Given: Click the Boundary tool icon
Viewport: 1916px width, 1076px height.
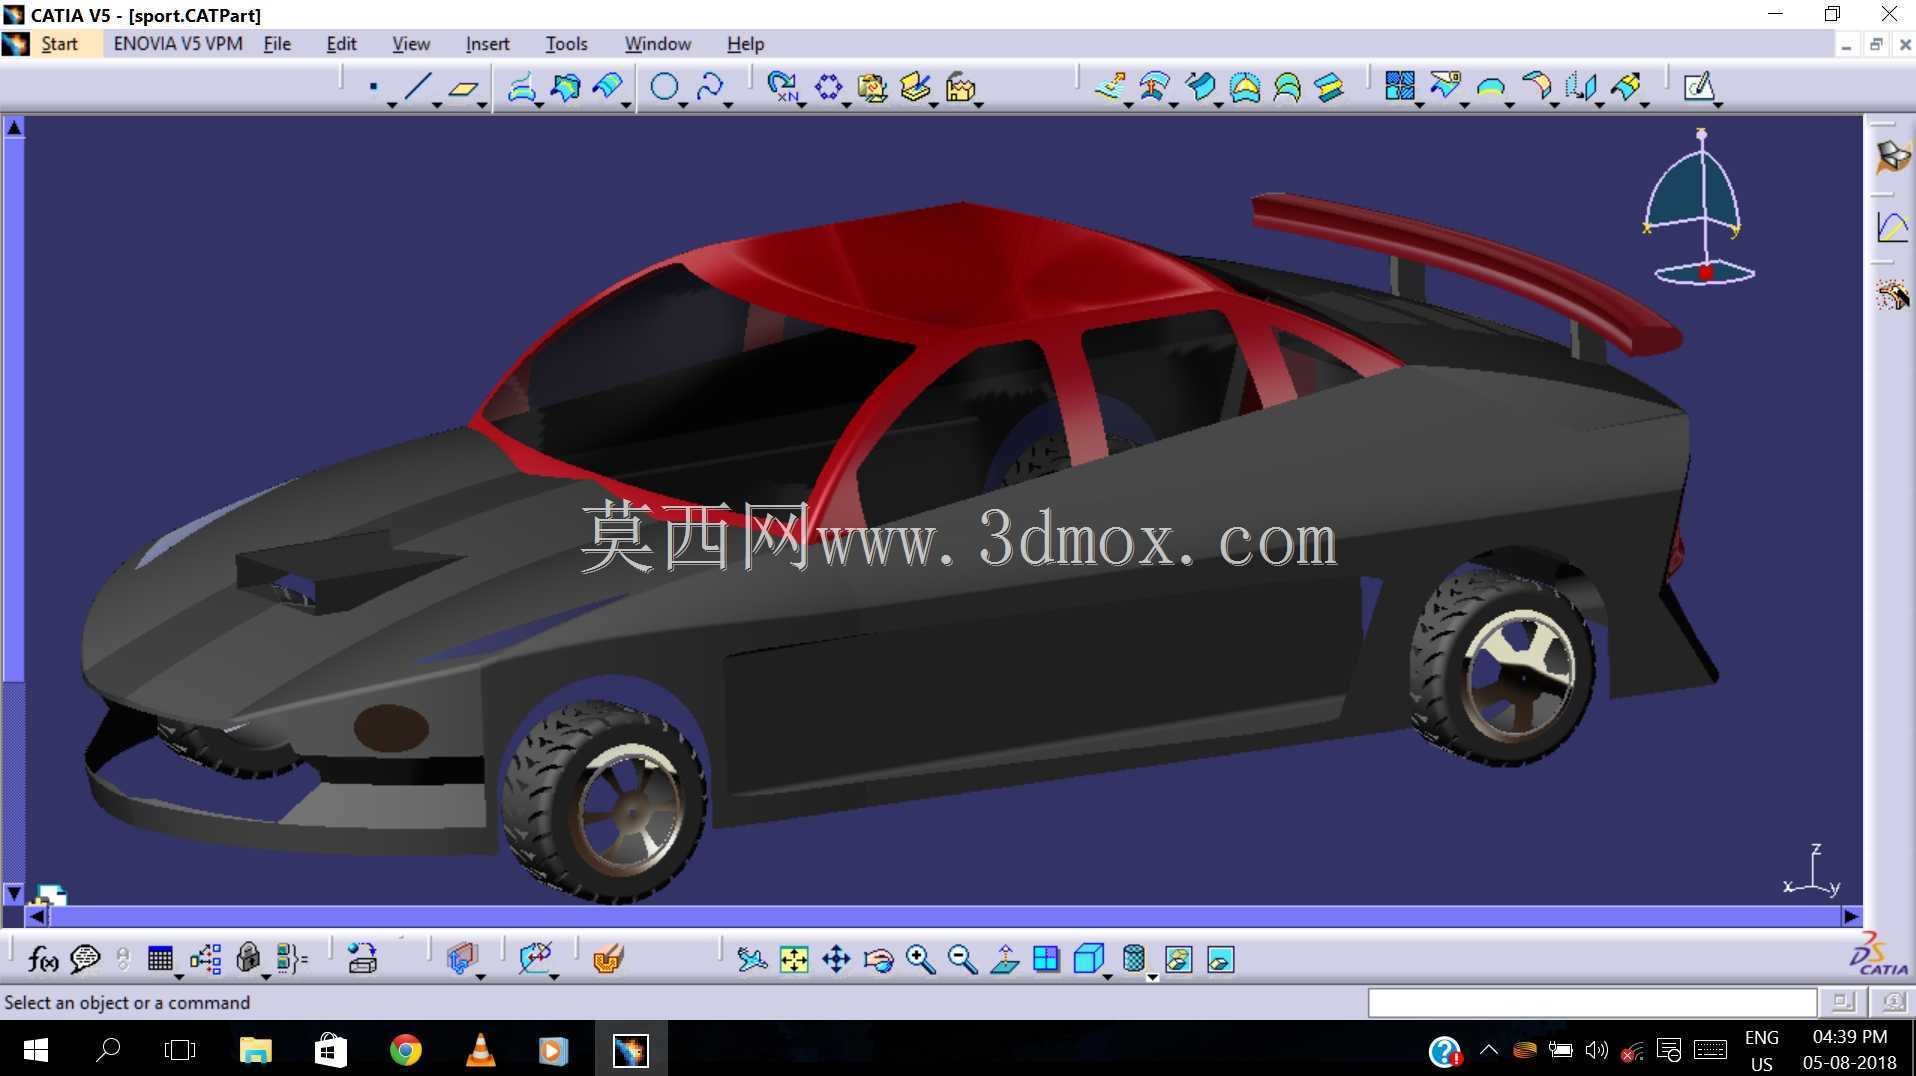Looking at the screenshot, I should coord(1491,87).
